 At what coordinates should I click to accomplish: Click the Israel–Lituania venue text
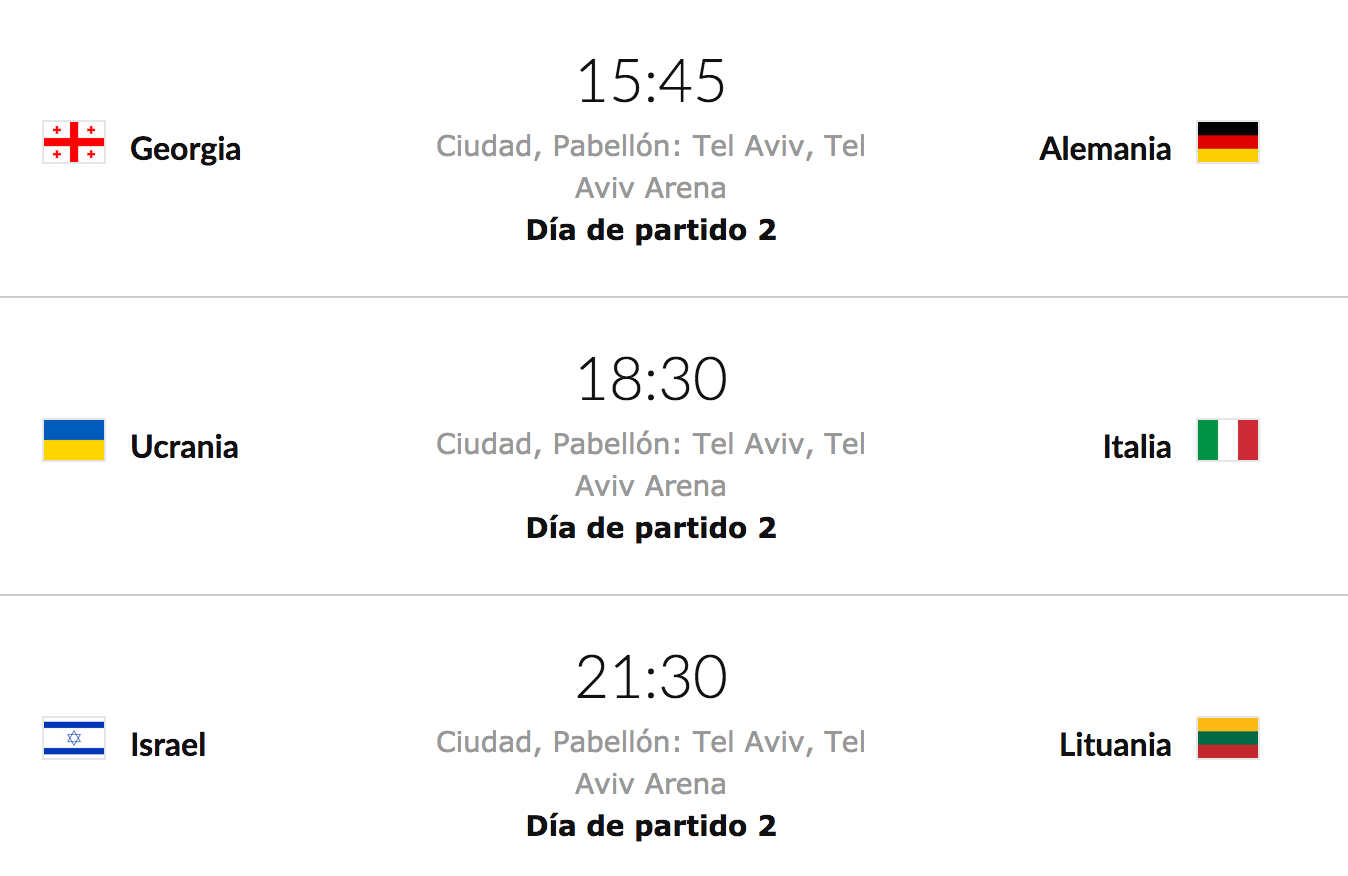651,763
